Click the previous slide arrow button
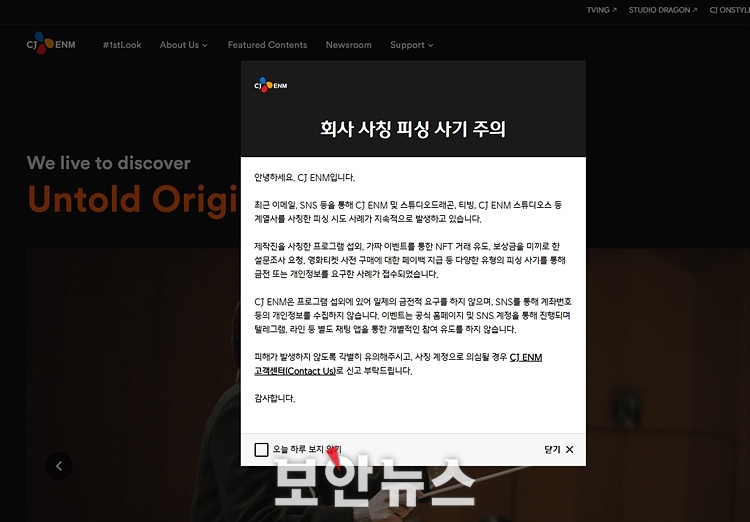Viewport: 750px width, 522px height. pyautogui.click(x=59, y=466)
